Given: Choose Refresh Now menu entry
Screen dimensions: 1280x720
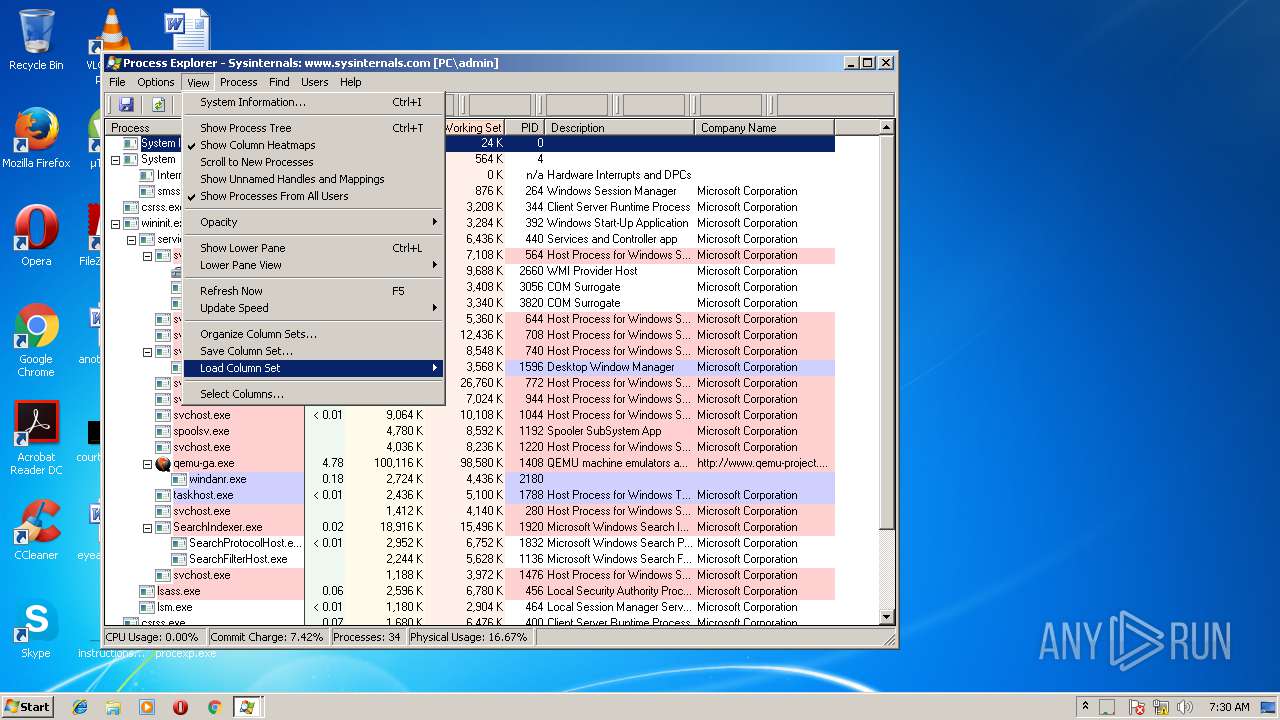Looking at the screenshot, I should click(x=313, y=291).
